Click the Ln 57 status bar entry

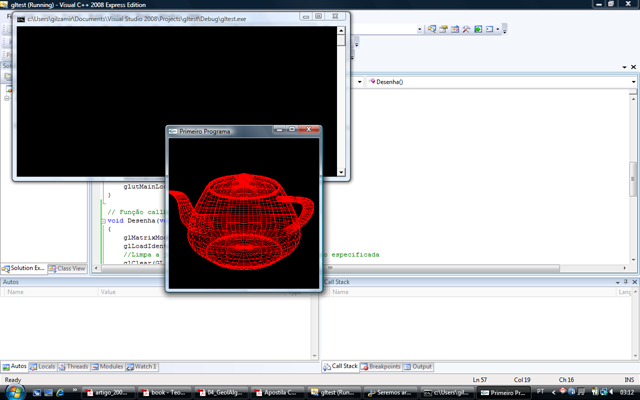pyautogui.click(x=480, y=380)
